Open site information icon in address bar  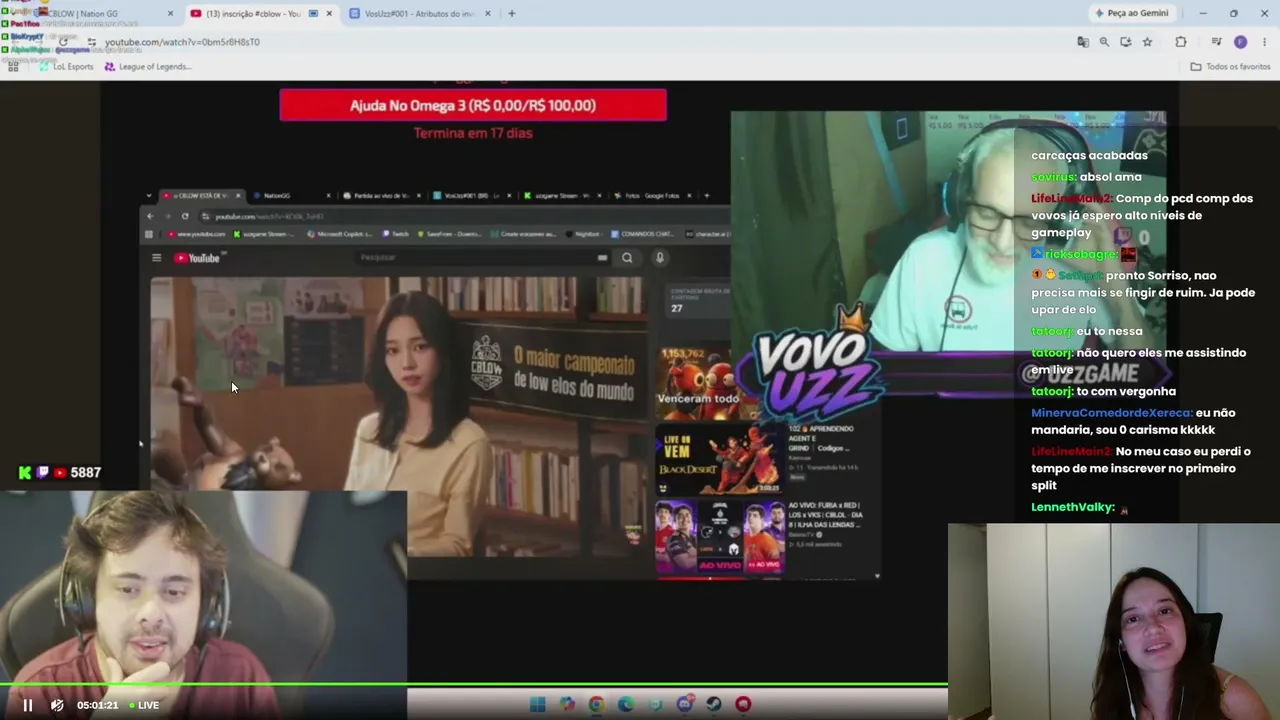click(x=91, y=42)
